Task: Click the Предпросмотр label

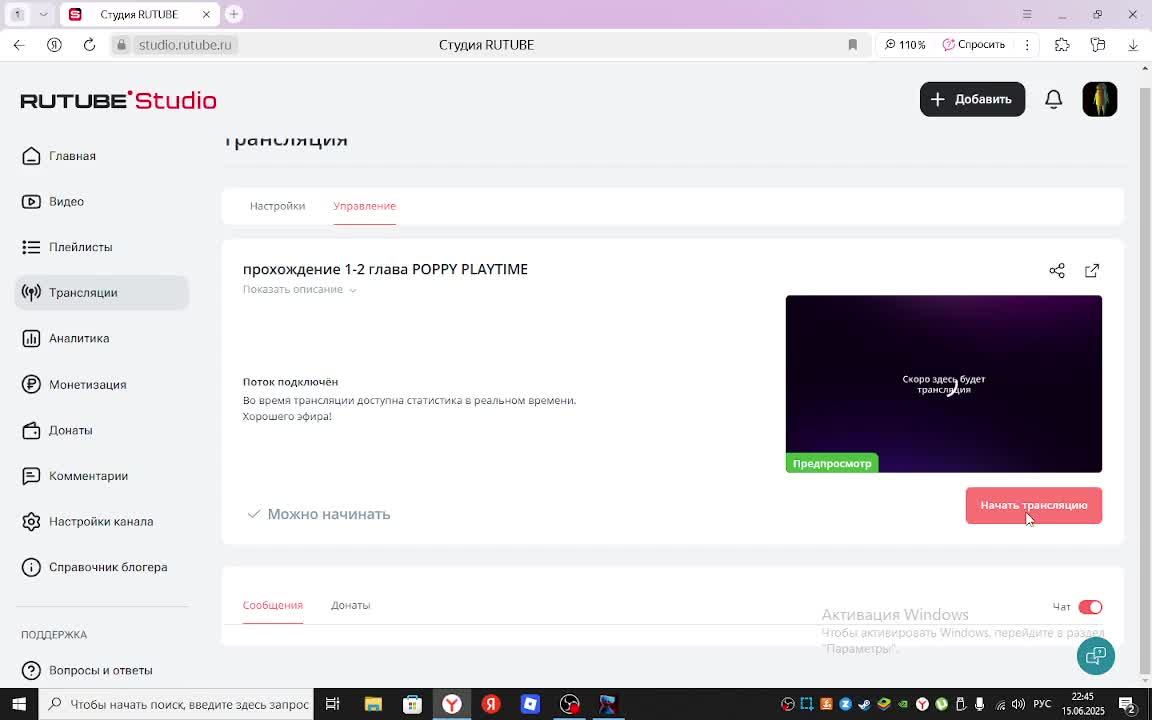Action: tap(832, 464)
